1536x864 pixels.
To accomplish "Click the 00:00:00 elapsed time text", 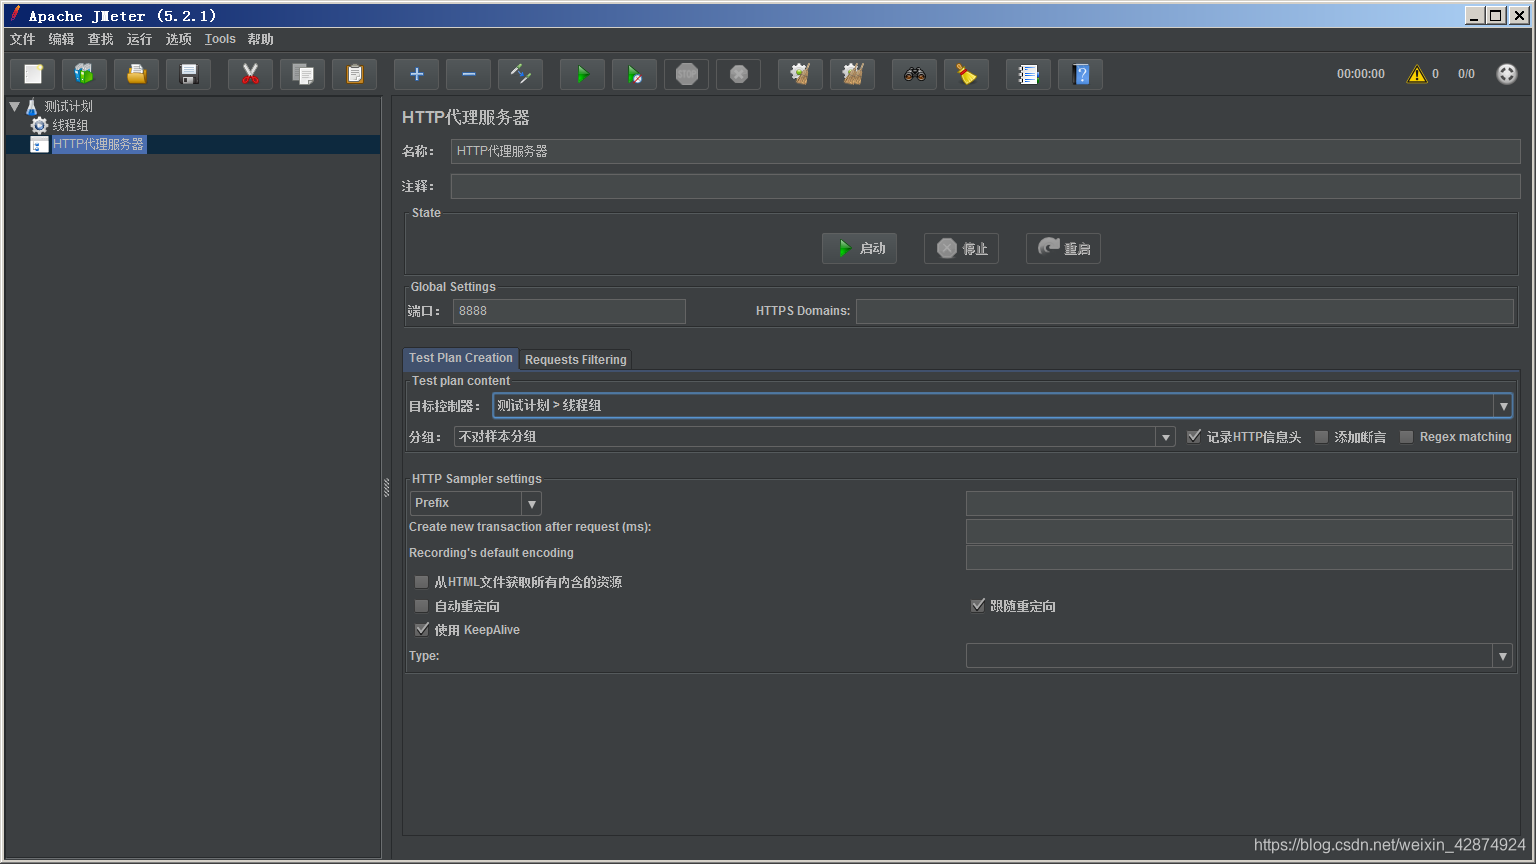I will 1360,74.
